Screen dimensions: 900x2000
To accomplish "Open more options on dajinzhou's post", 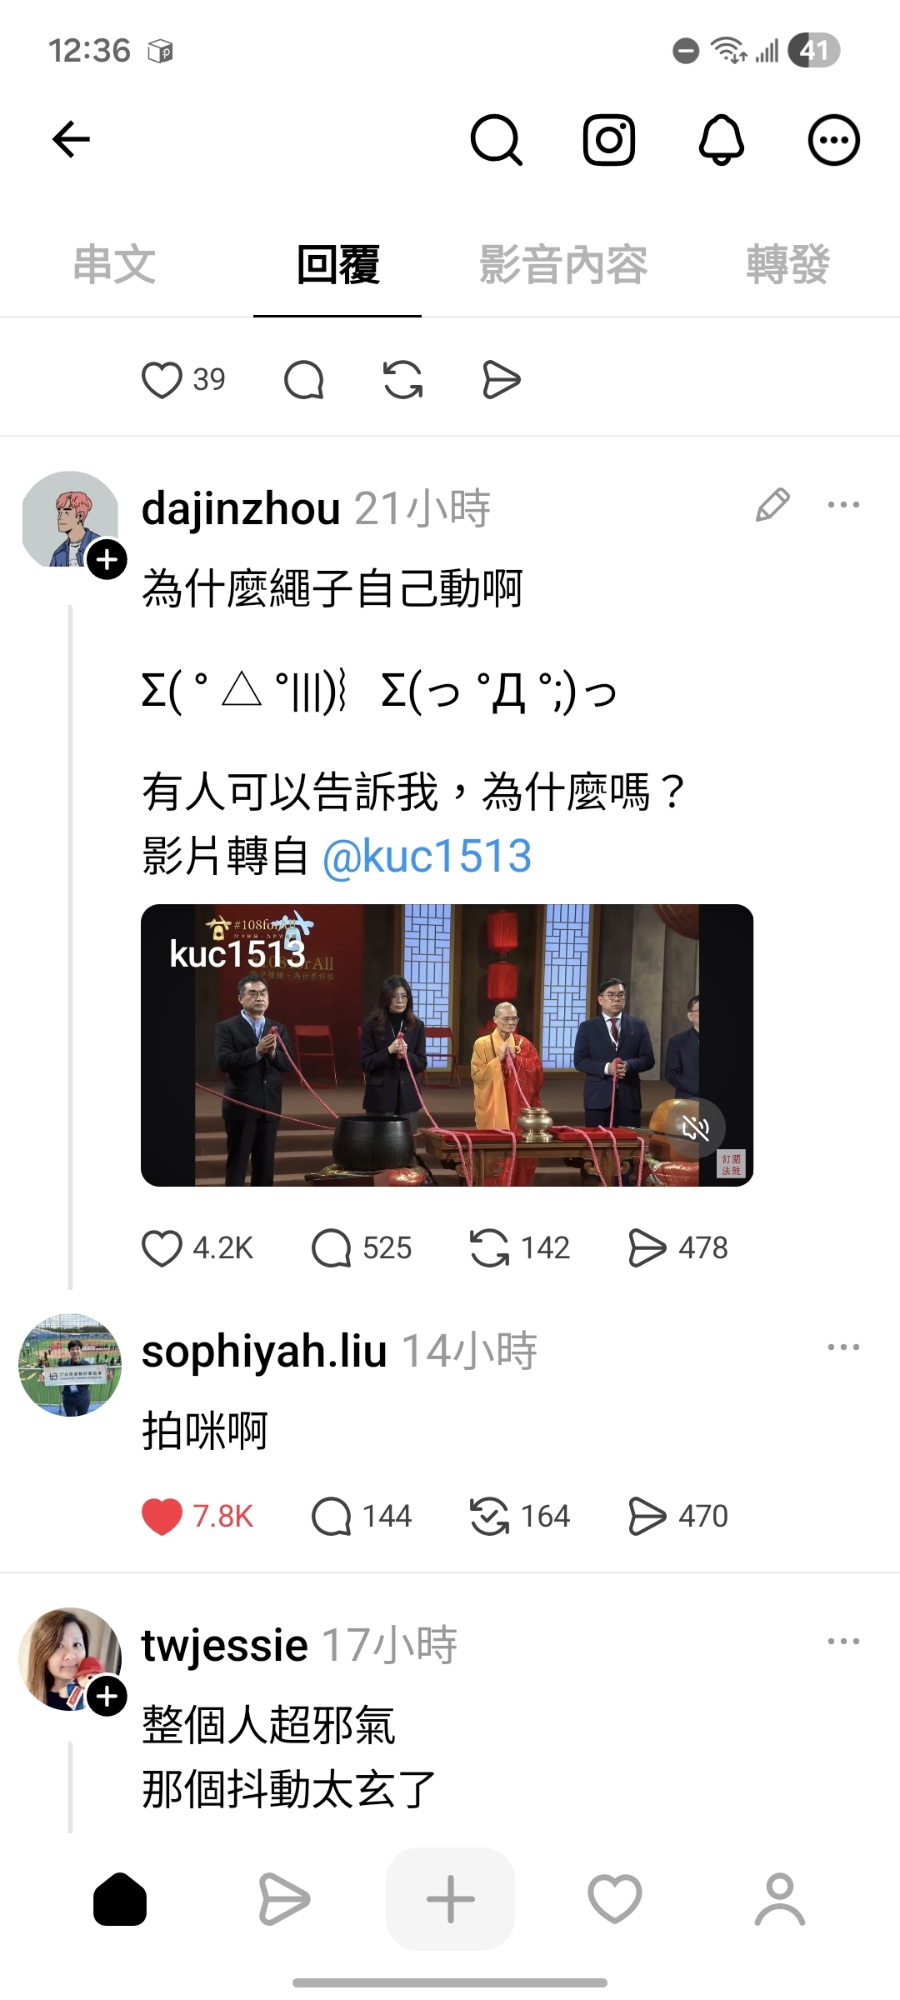I will click(844, 504).
